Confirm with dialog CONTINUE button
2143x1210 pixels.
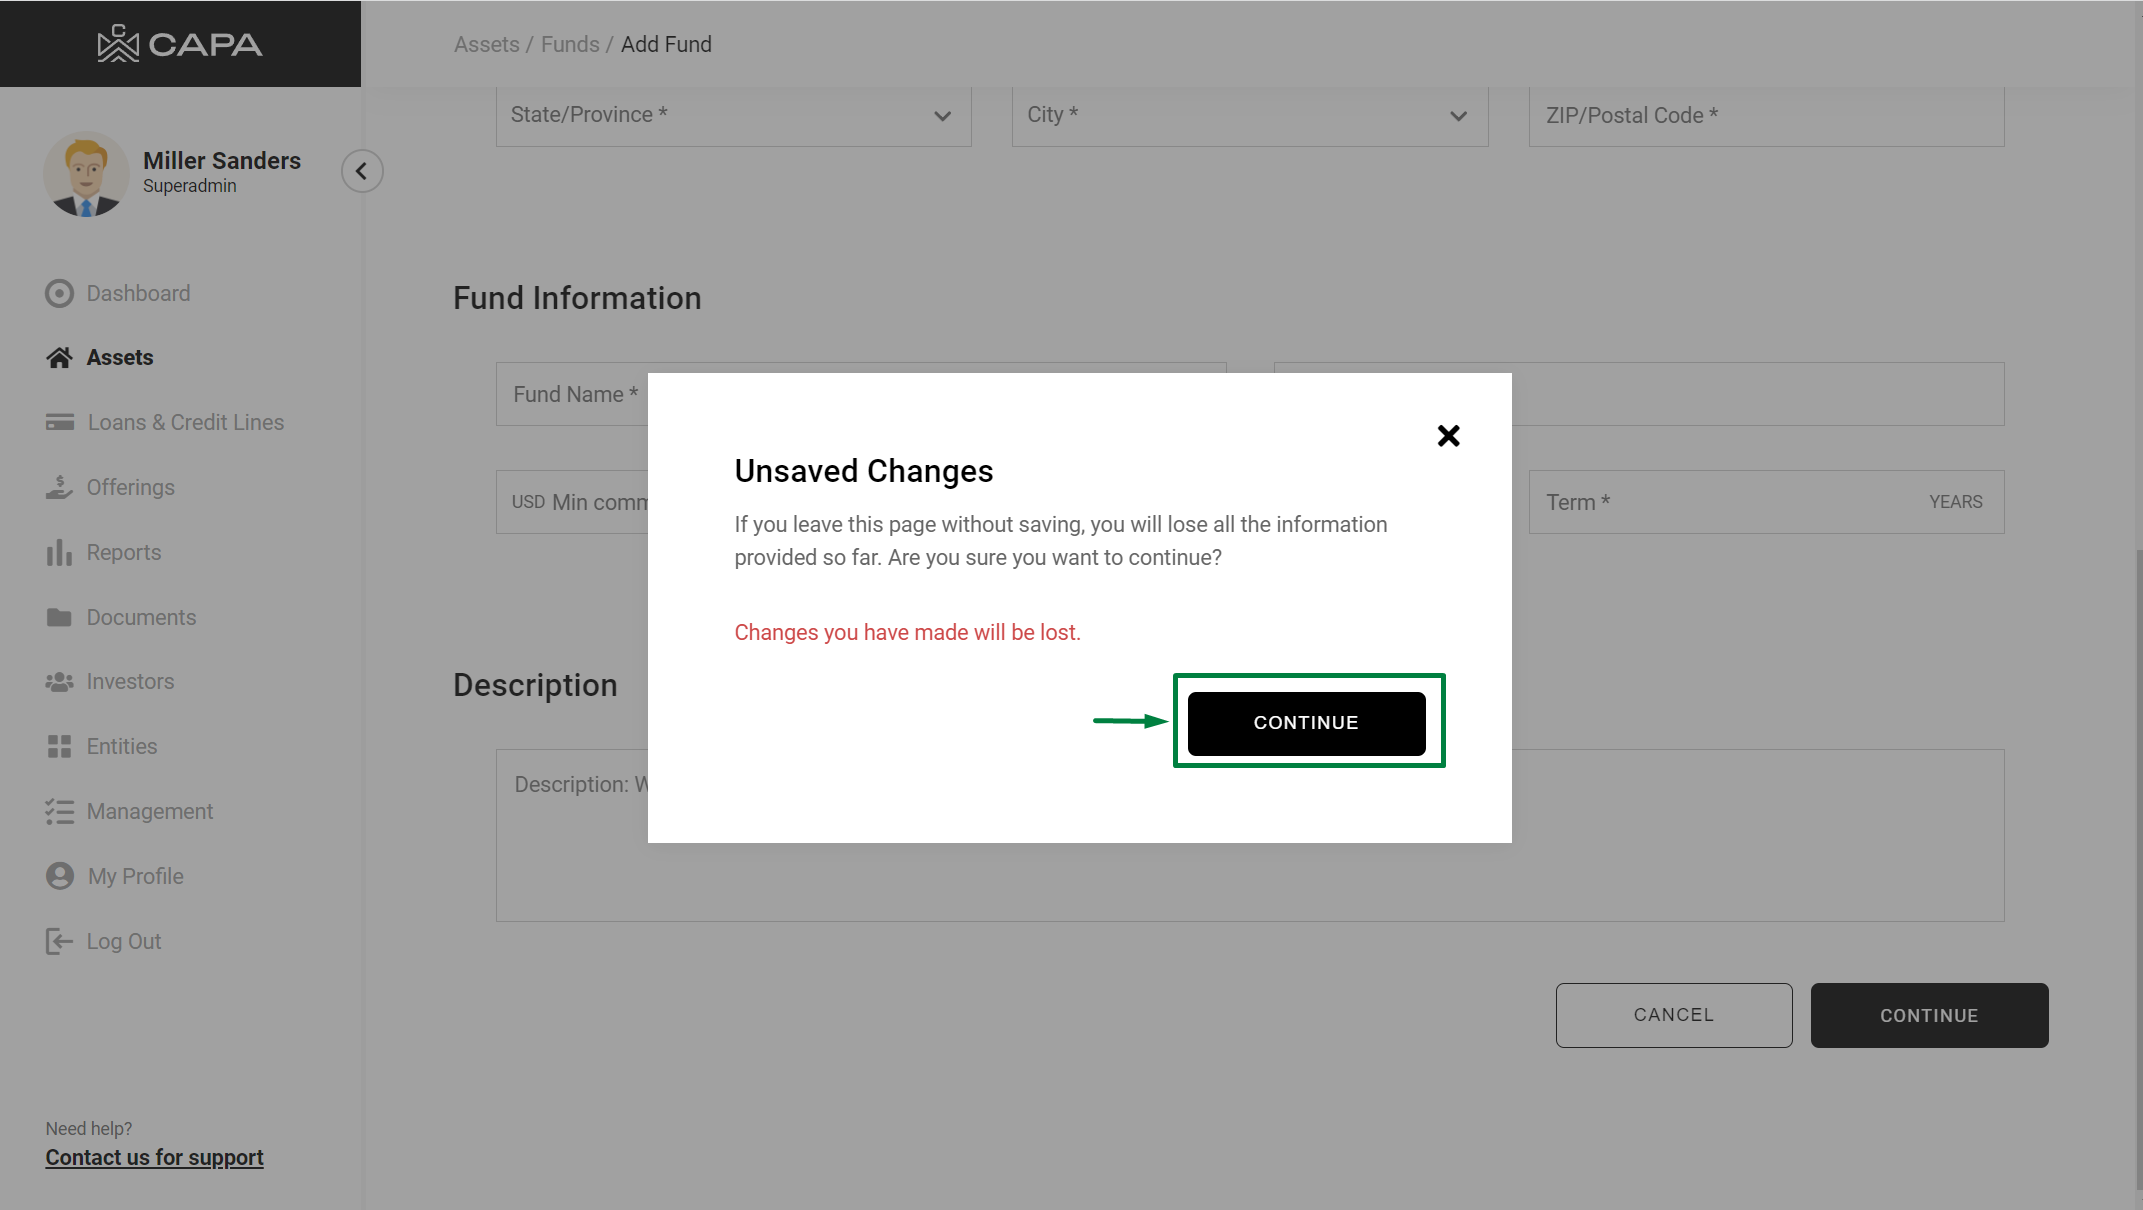(x=1306, y=723)
